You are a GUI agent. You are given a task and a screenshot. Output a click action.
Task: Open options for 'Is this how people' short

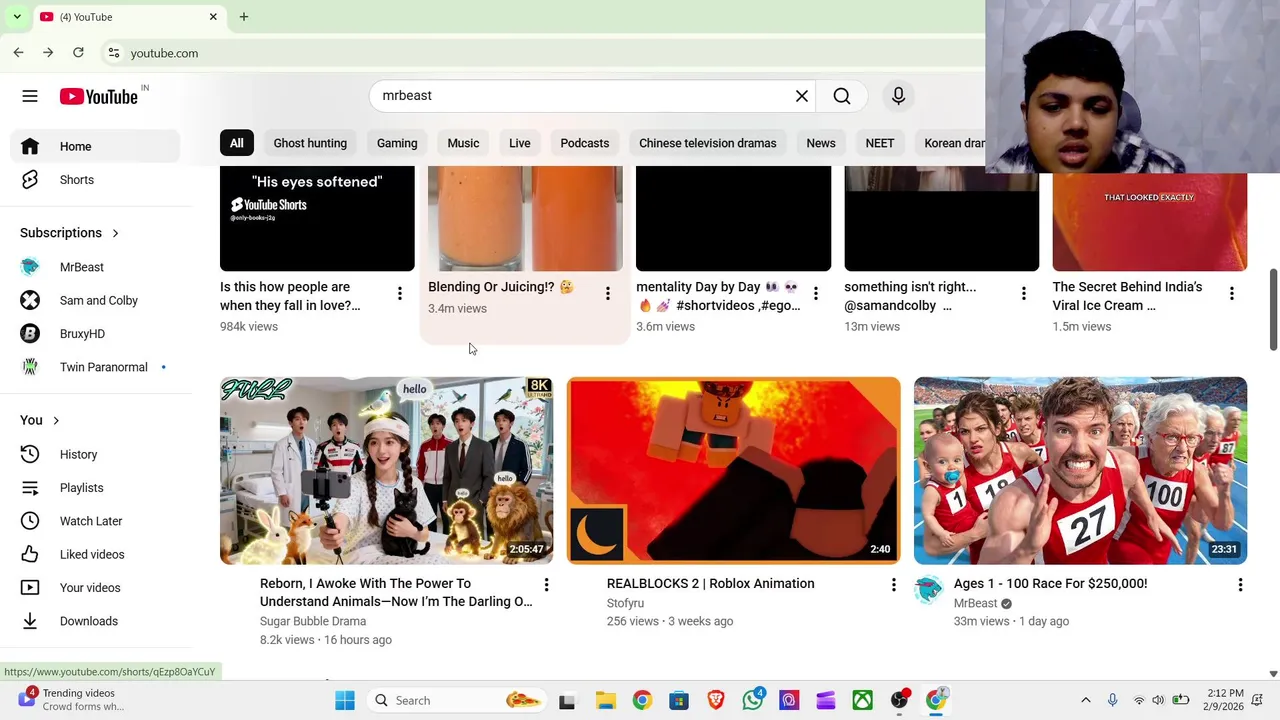click(x=399, y=293)
